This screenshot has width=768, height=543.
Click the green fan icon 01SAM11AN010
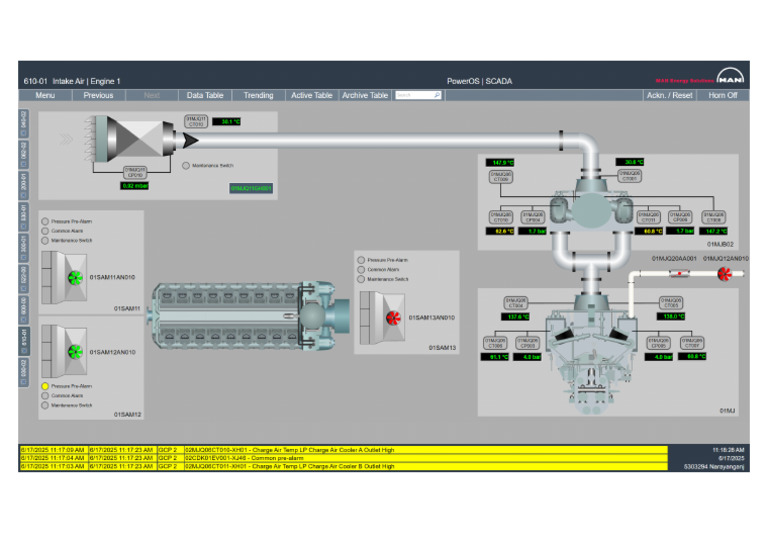tap(75, 278)
